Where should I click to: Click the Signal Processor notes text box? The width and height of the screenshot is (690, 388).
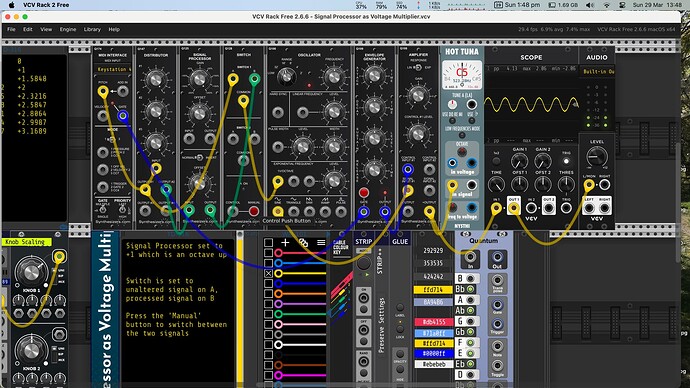[x=178, y=312]
